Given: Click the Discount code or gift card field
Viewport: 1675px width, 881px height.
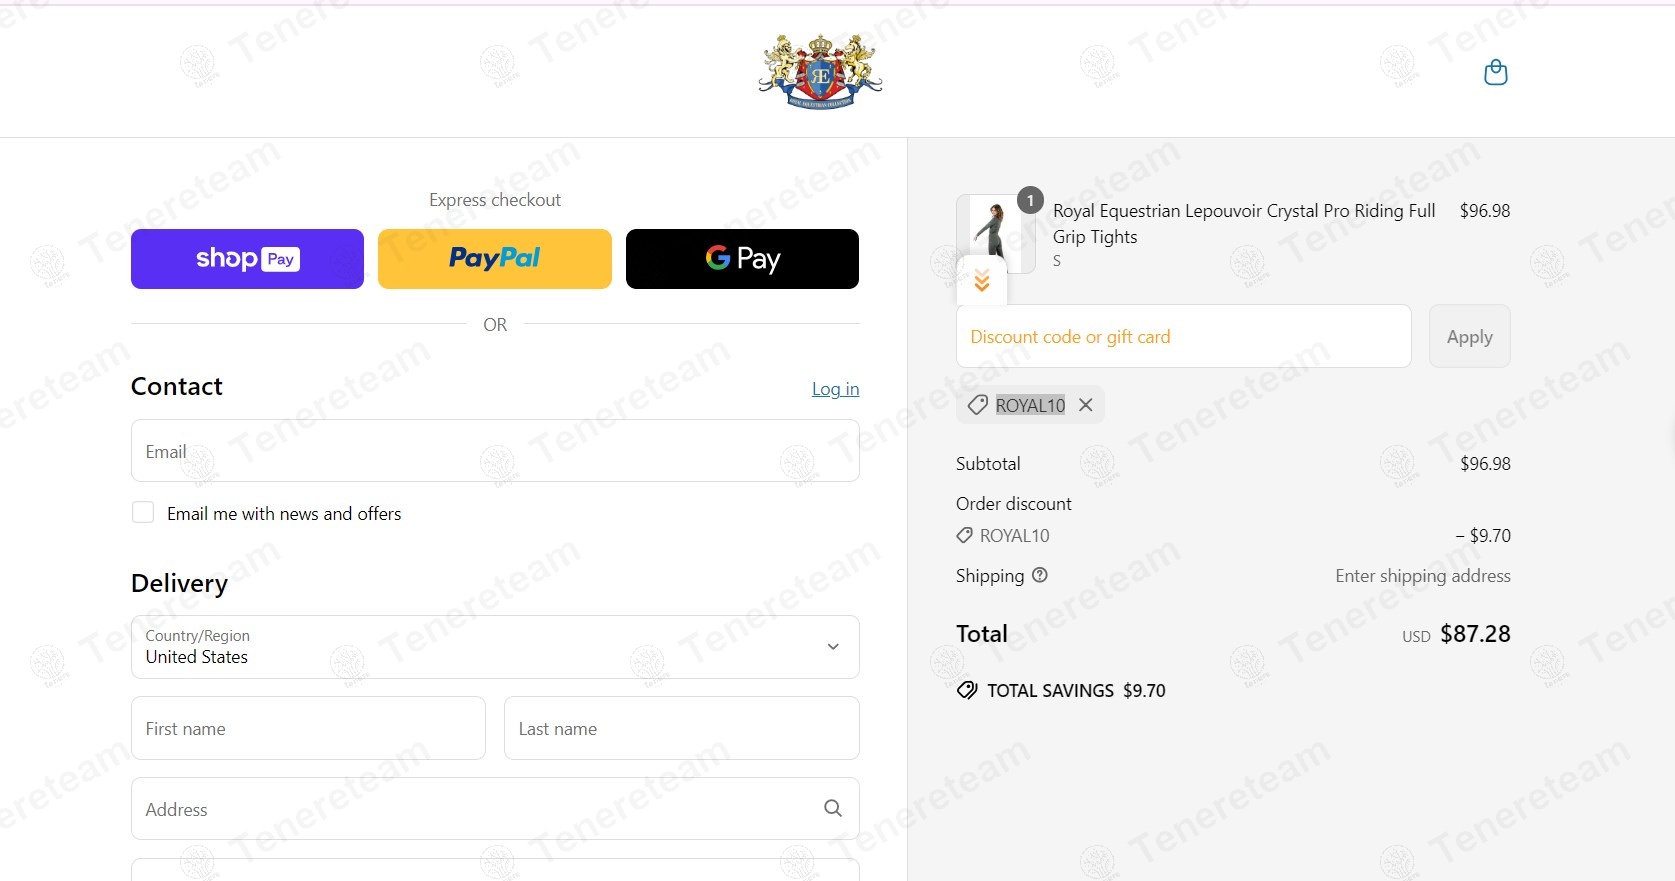Looking at the screenshot, I should [x=1184, y=336].
